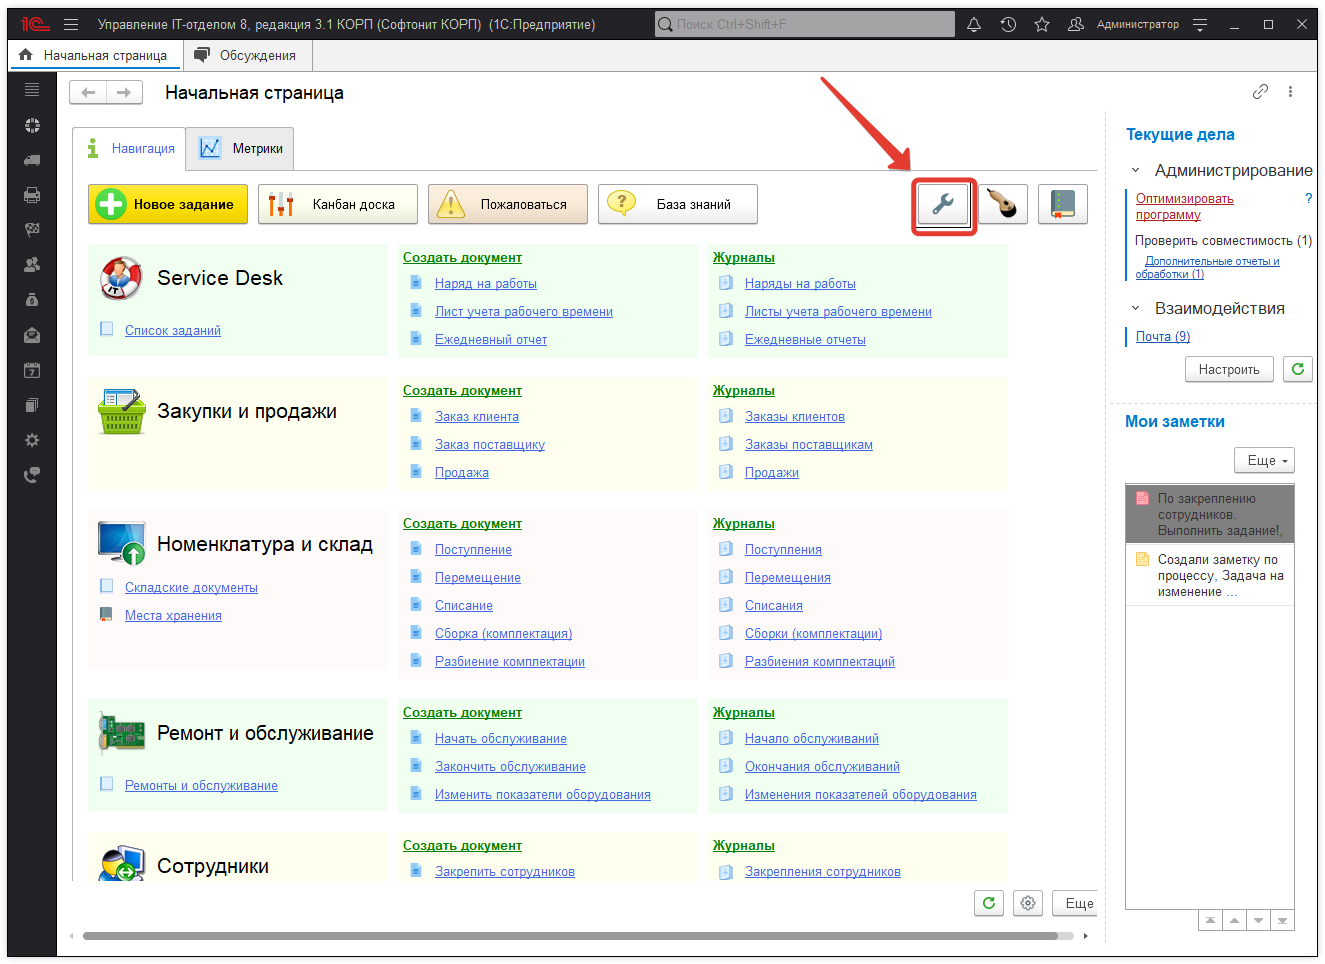
Task: Refresh current tasks with green arrow button
Action: click(x=1298, y=369)
